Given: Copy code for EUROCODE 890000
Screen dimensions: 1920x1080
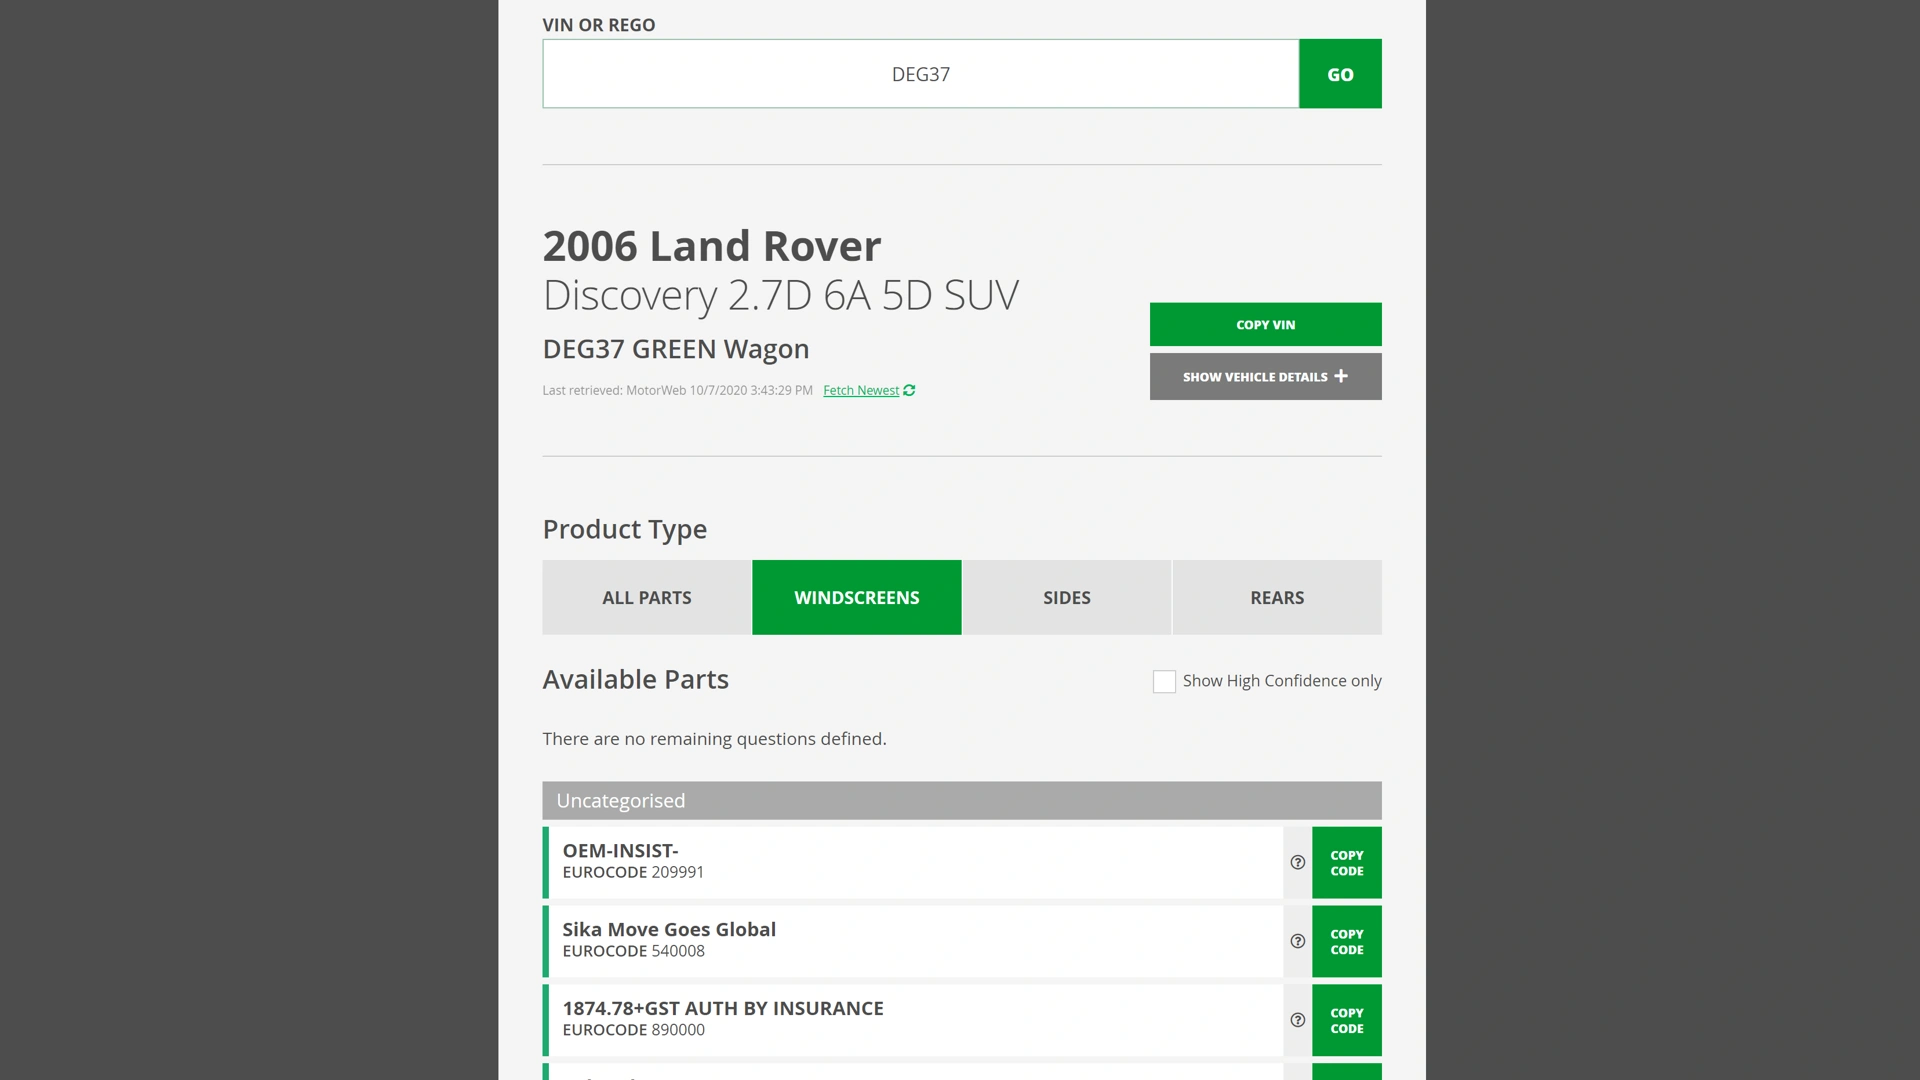Looking at the screenshot, I should [x=1346, y=1020].
